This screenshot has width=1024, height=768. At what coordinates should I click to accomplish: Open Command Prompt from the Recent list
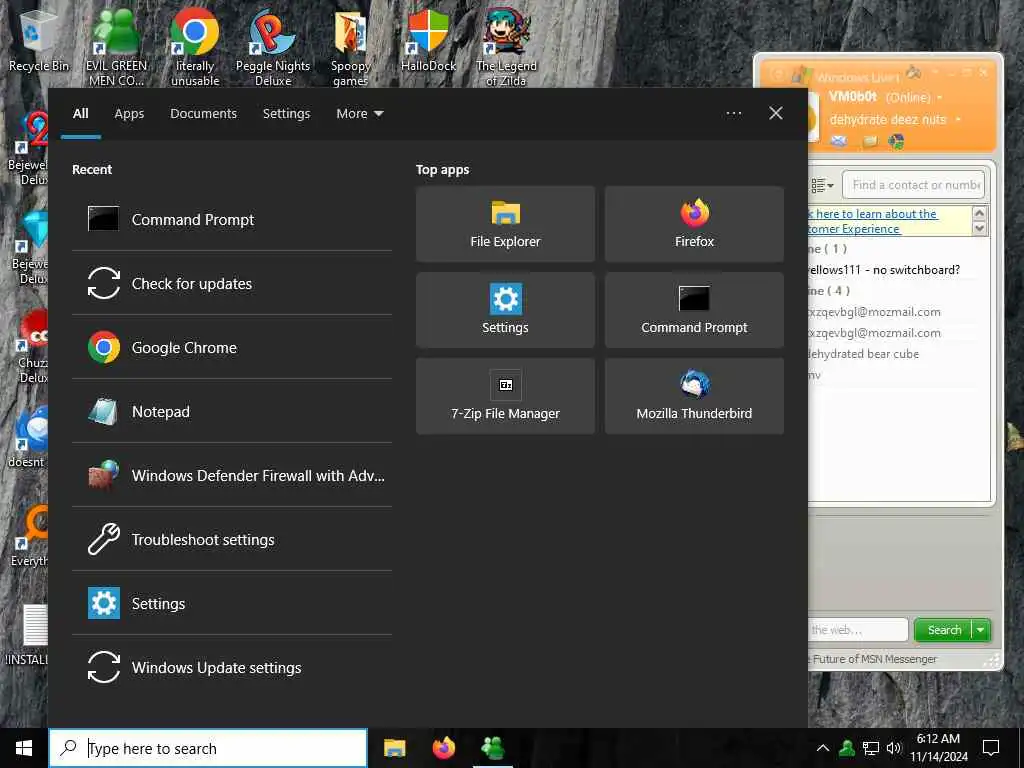point(231,219)
